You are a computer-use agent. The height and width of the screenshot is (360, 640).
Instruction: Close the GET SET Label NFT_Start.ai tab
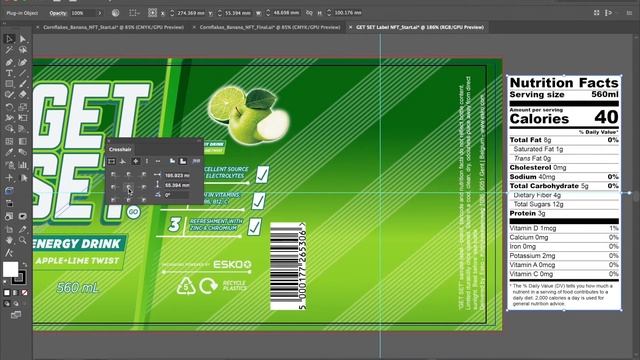[x=350, y=27]
